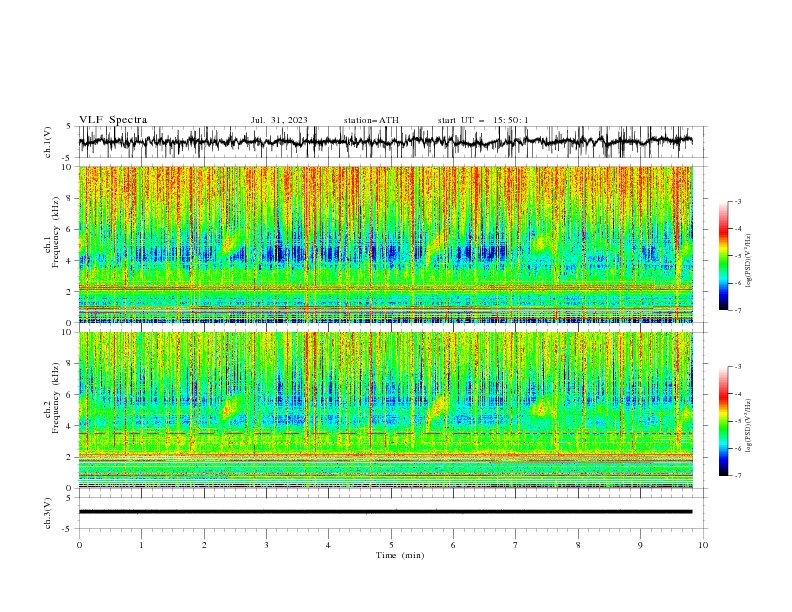Click the date text "Jul. 31, 2023"
Image resolution: width=792 pixels, height=612 pixels.
(x=279, y=120)
